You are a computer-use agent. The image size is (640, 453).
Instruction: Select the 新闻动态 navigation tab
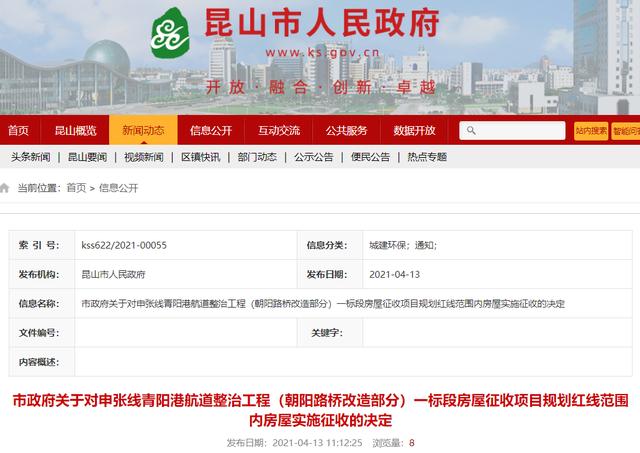tap(143, 130)
